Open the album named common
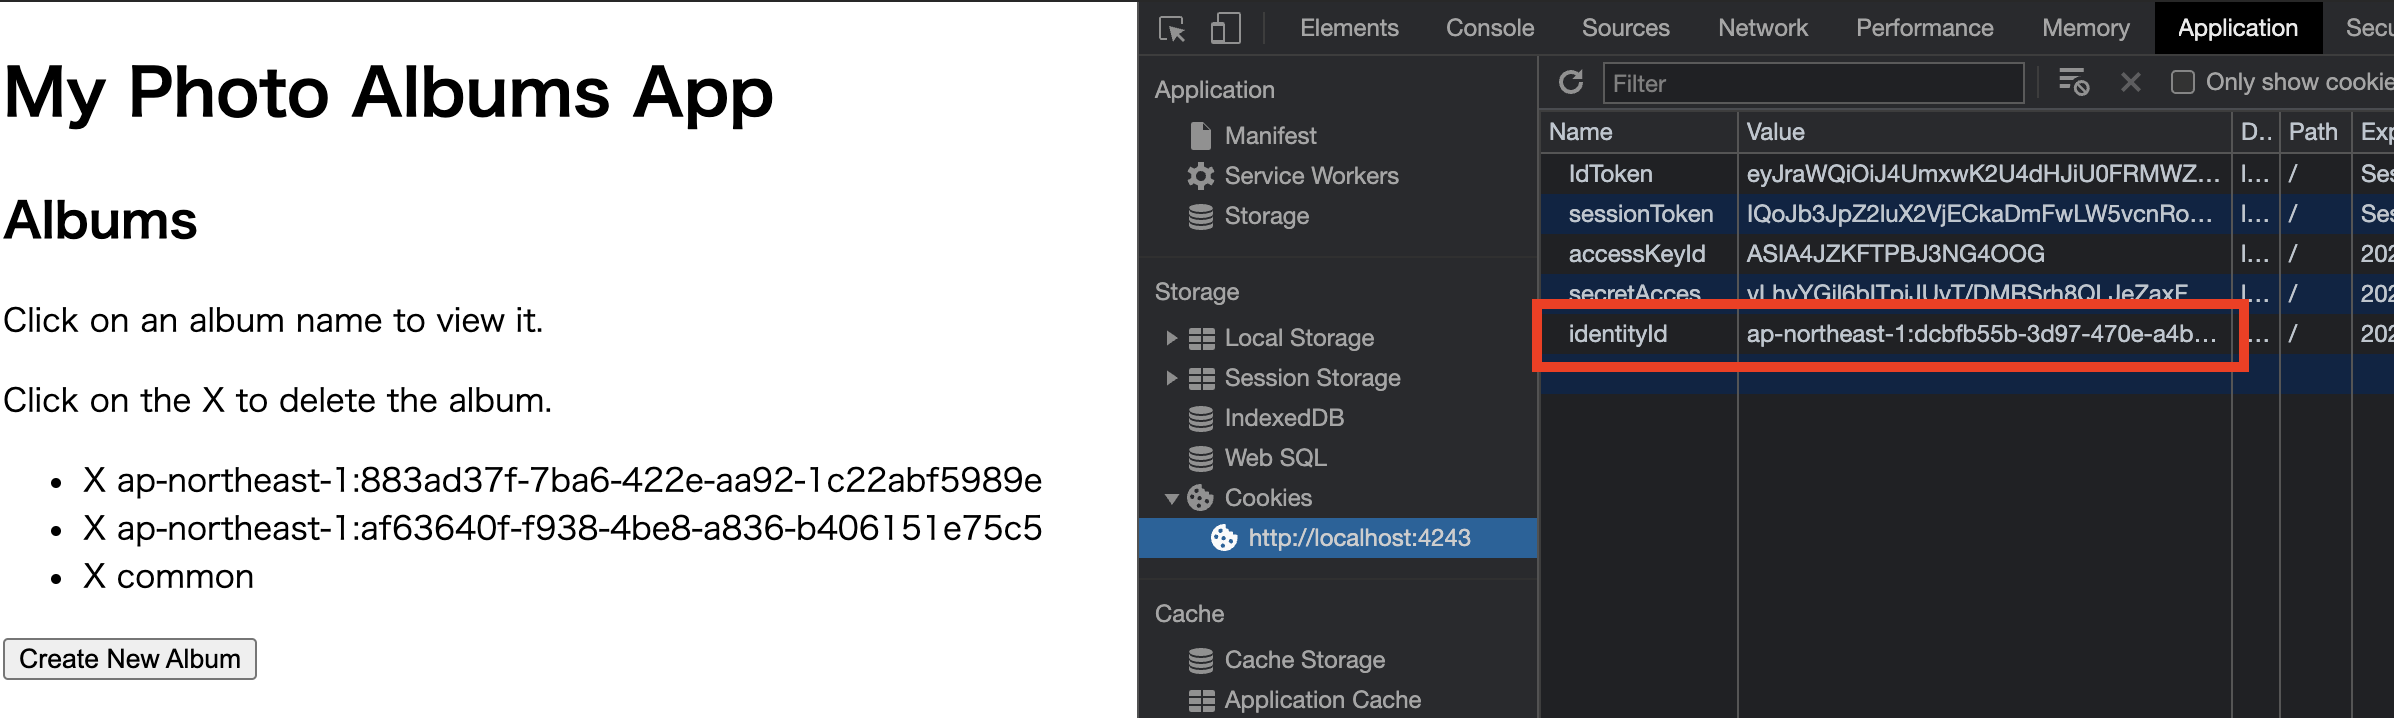 coord(185,576)
